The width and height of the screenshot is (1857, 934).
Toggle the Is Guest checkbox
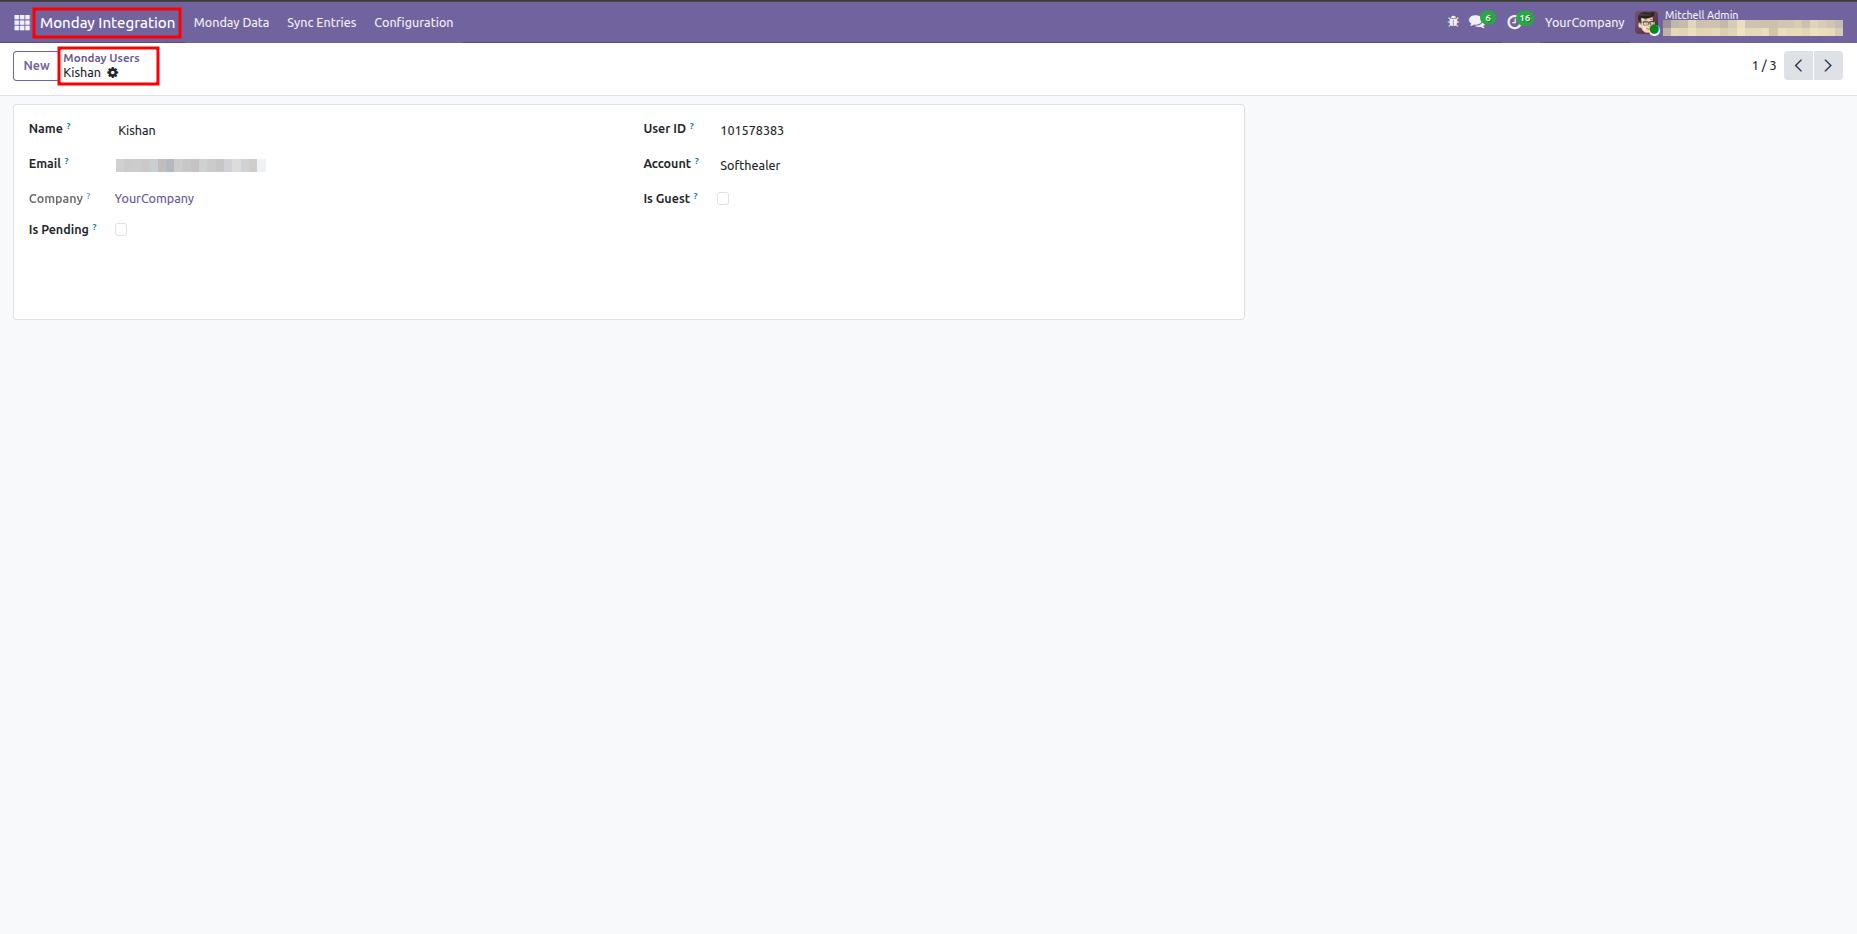point(723,199)
